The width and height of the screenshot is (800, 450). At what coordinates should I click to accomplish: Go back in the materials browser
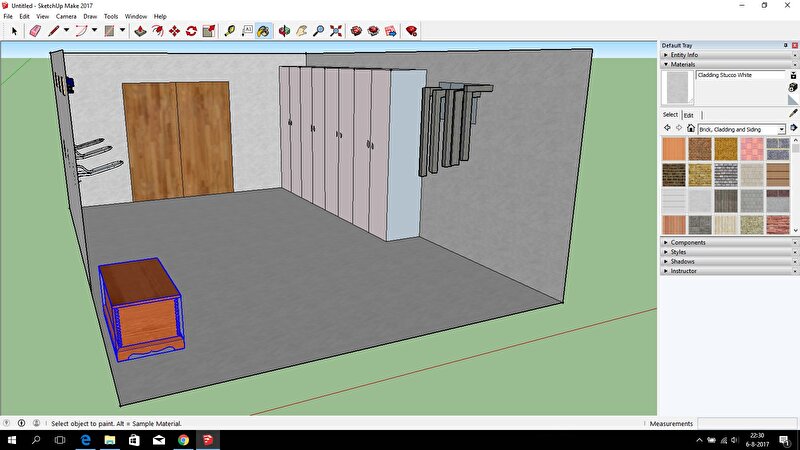667,128
